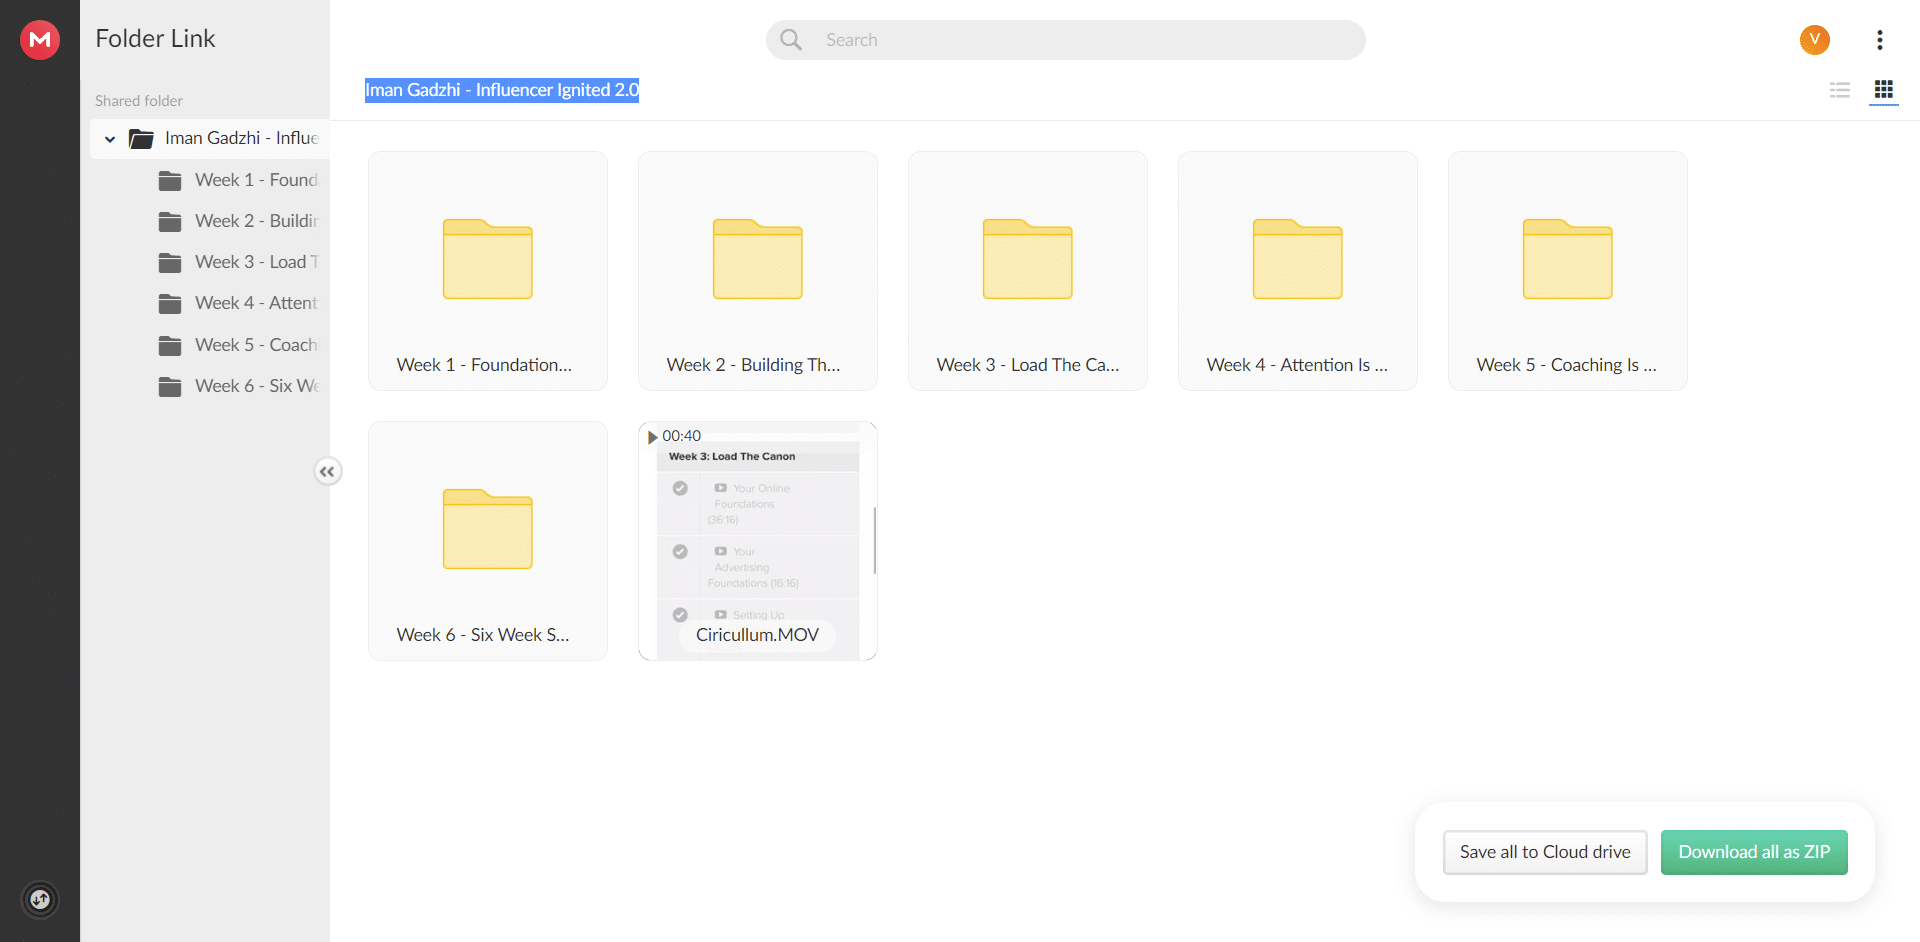Click Download all as ZIP button
Image resolution: width=1920 pixels, height=942 pixels.
click(1753, 852)
